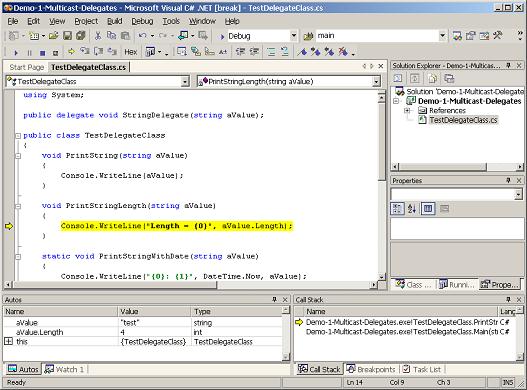Click the Save All icon
Image resolution: width=527 pixels, height=390 pixels.
[x=81, y=36]
